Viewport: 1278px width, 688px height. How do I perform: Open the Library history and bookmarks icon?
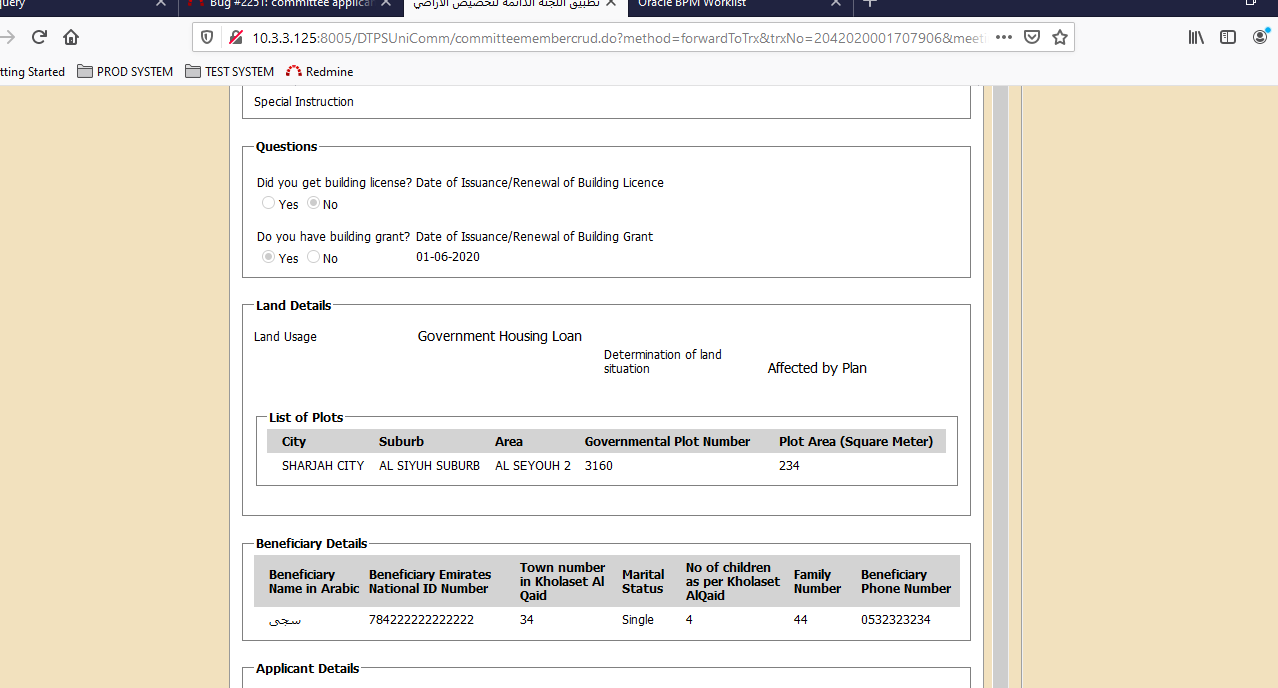coord(1196,37)
